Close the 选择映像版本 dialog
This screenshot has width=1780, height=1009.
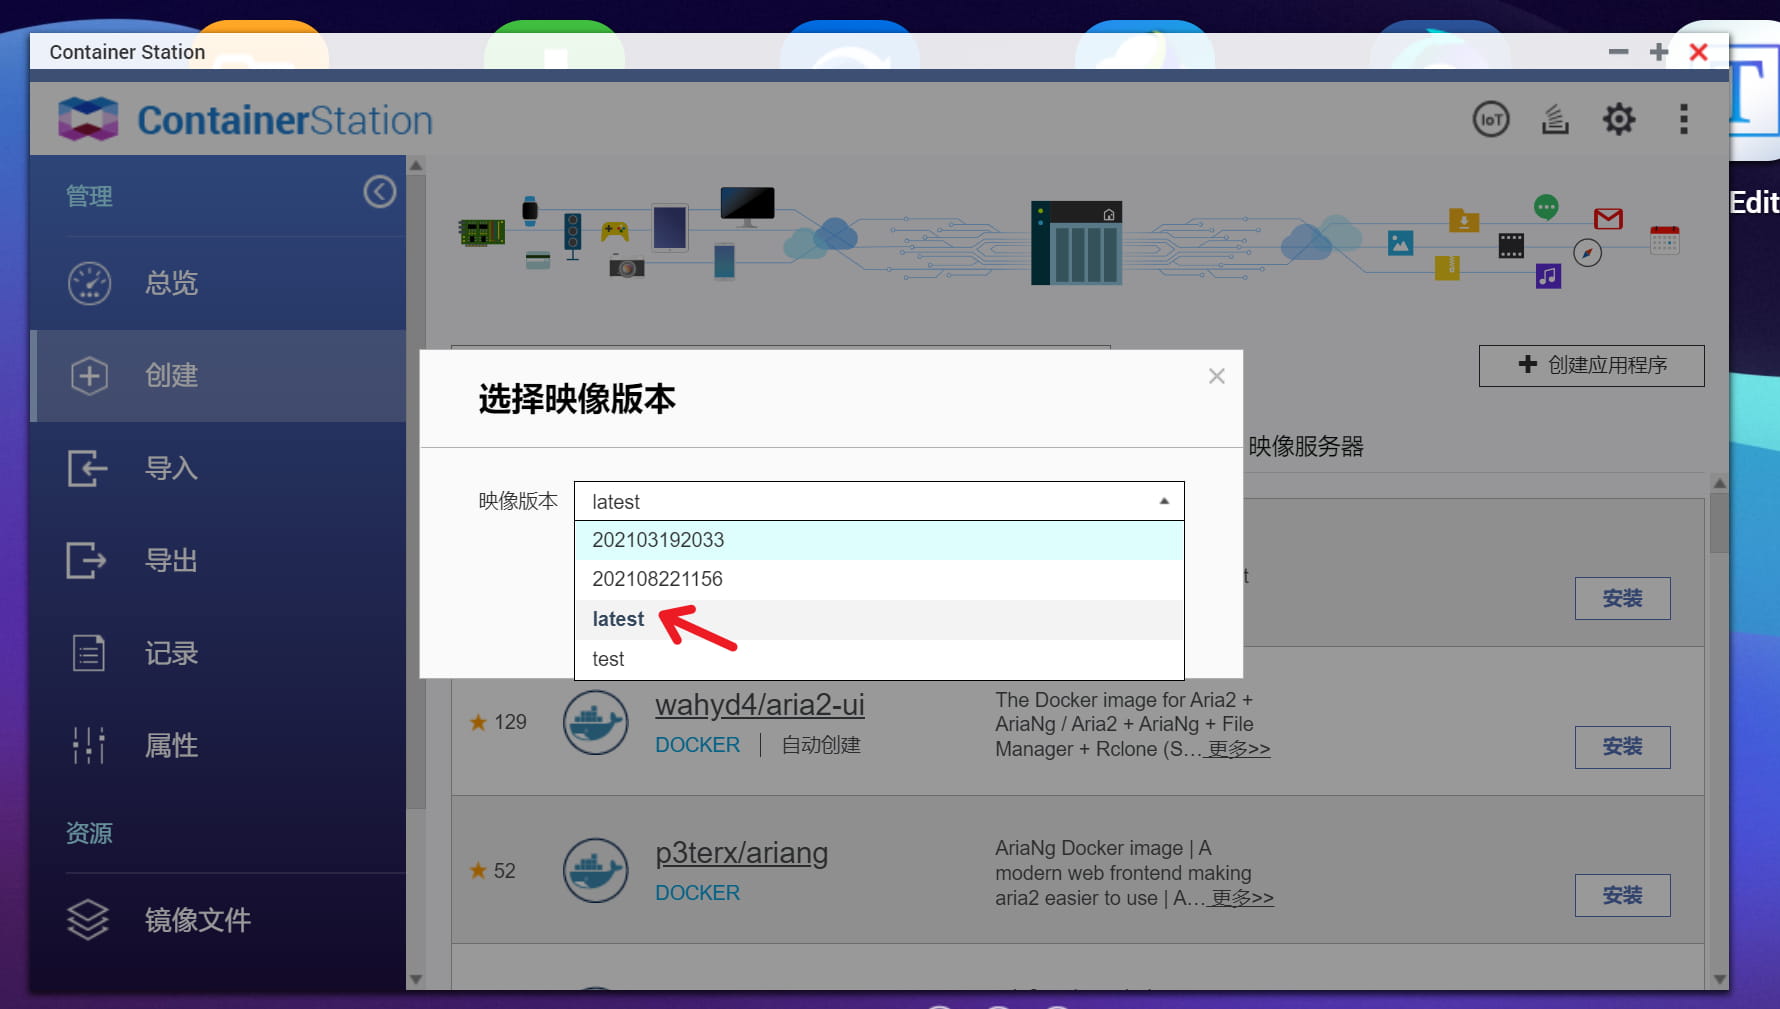point(1216,376)
